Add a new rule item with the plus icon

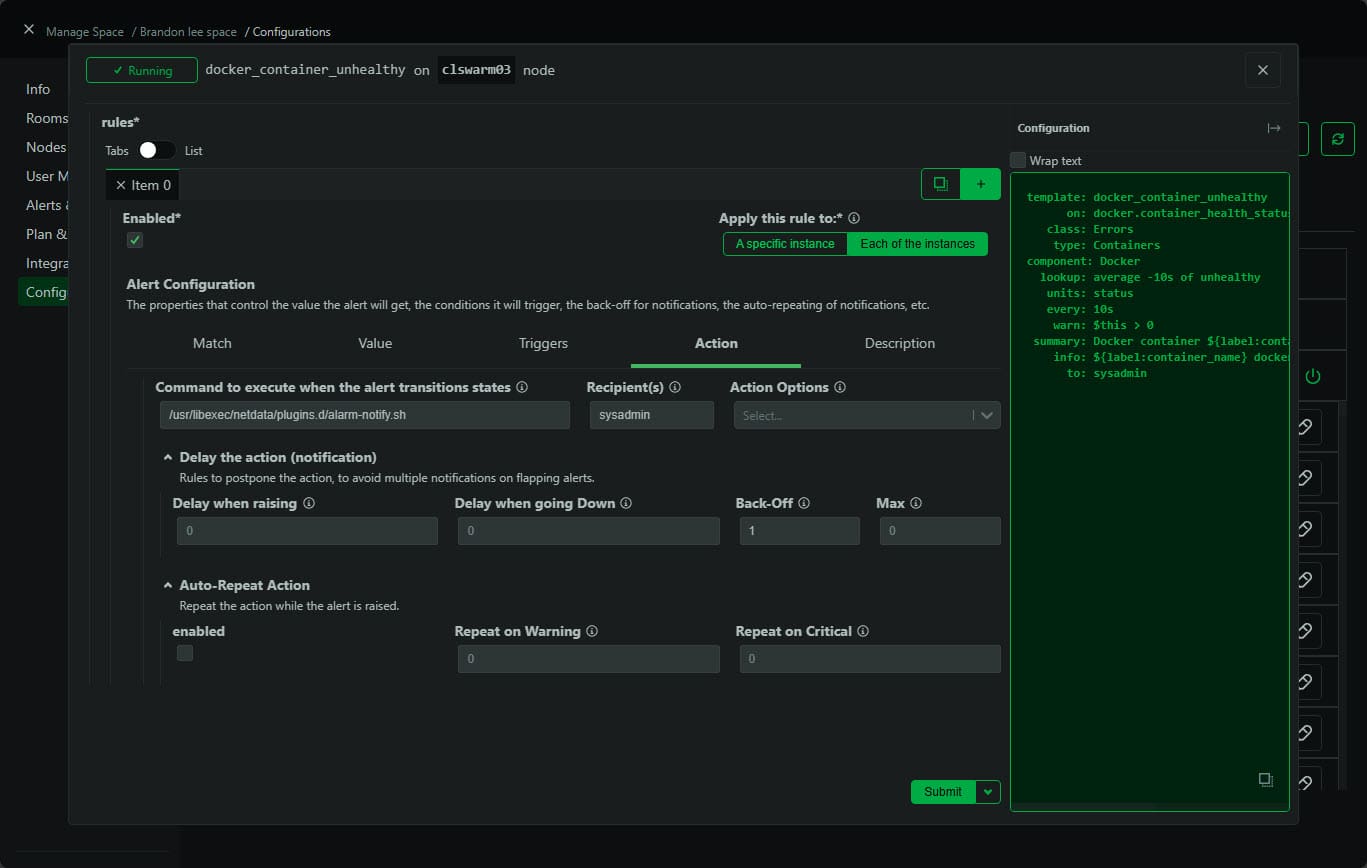tap(980, 184)
